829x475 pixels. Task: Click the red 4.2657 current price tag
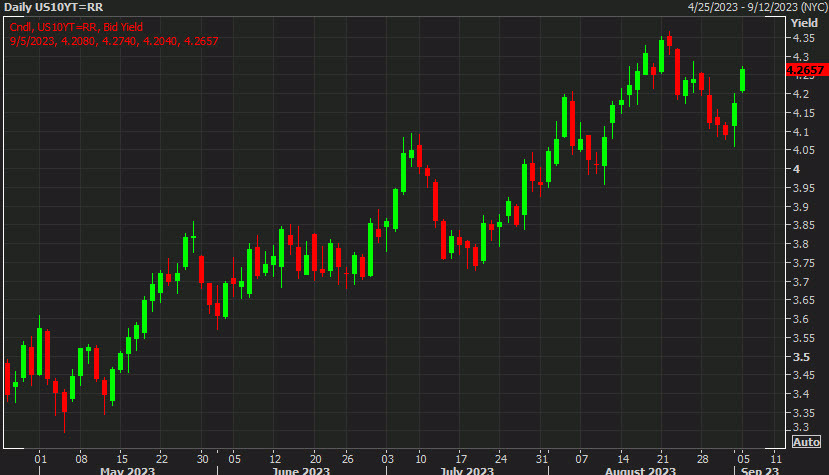(805, 70)
